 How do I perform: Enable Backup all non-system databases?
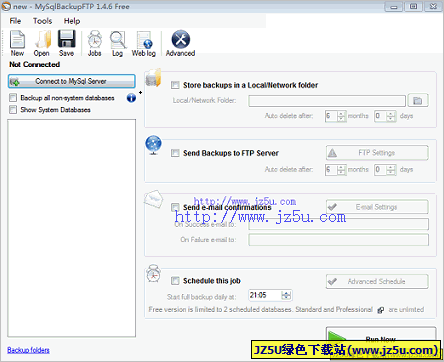[x=13, y=98]
